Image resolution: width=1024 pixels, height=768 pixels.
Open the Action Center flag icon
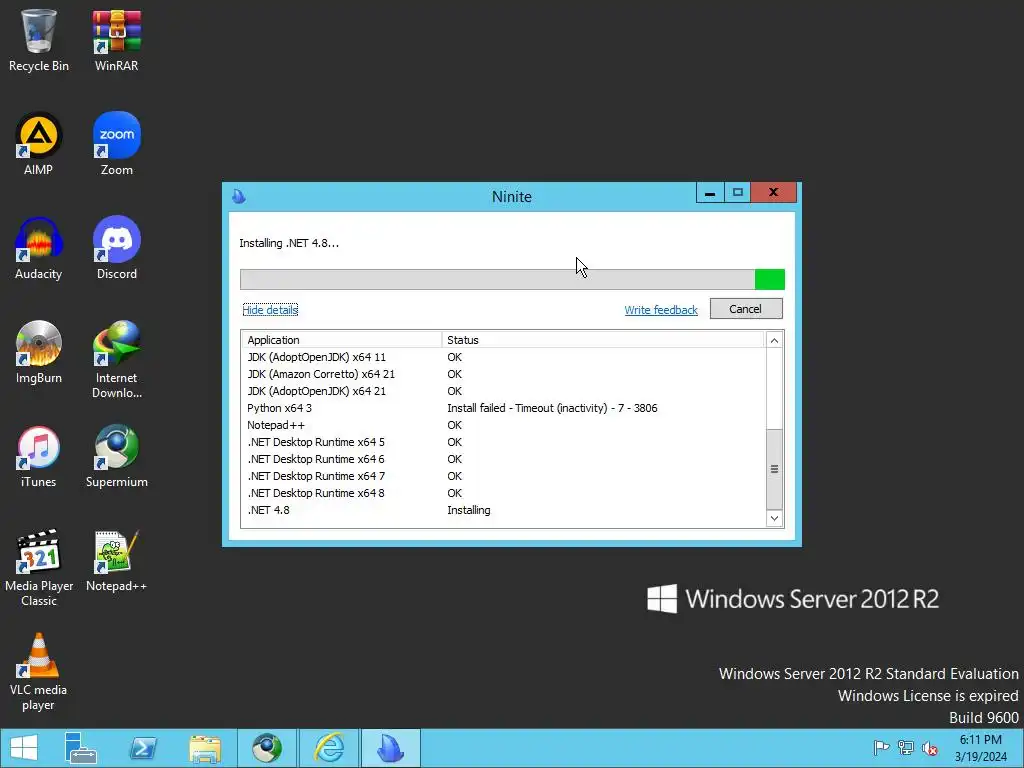point(881,748)
